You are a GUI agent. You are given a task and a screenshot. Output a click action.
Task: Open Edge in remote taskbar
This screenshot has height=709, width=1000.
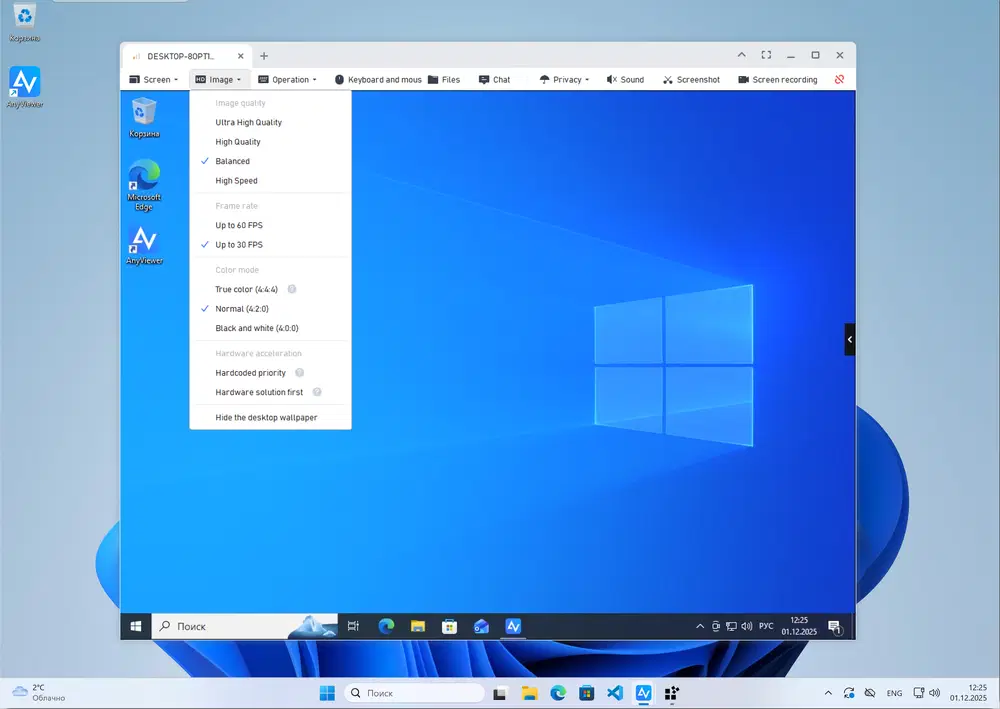(386, 627)
